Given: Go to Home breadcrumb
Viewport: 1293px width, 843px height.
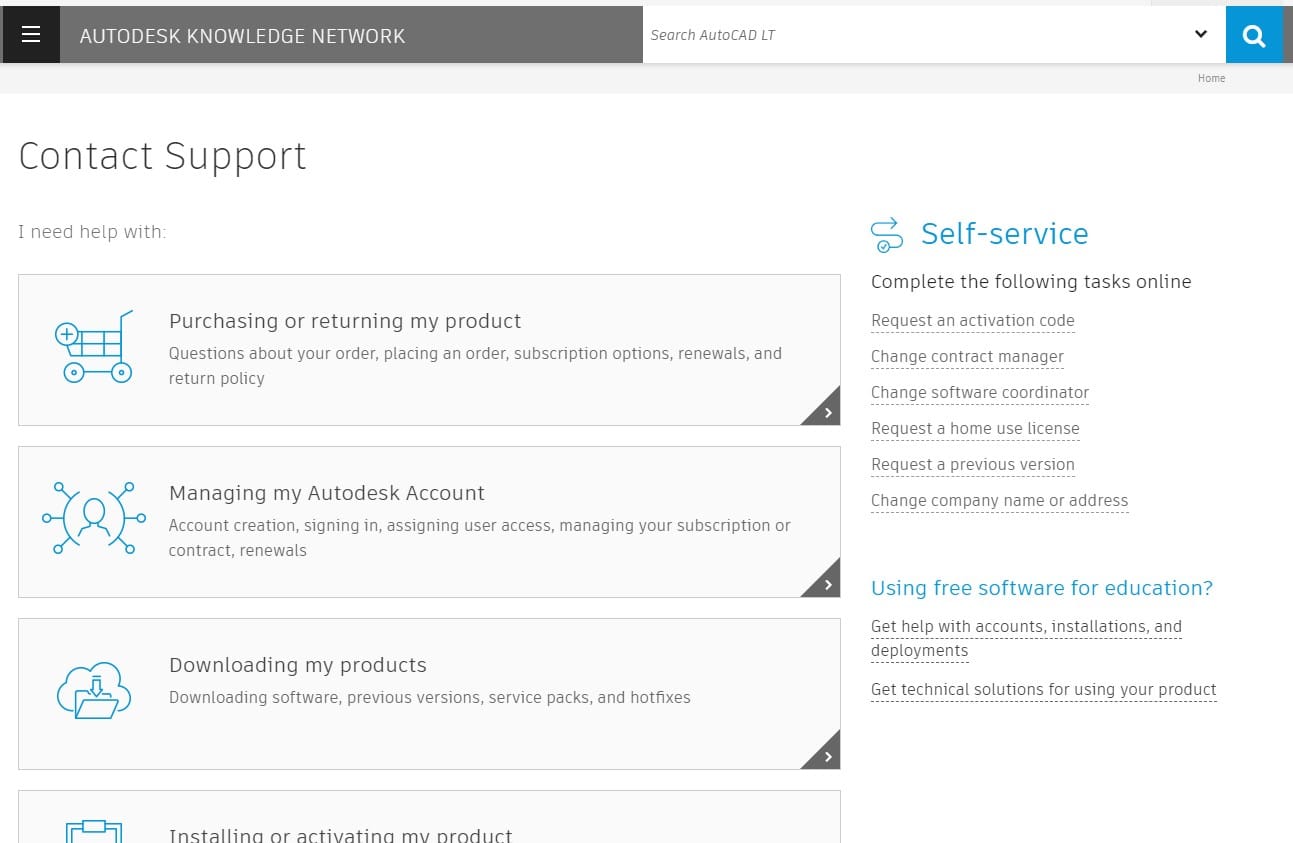Looking at the screenshot, I should coord(1211,78).
